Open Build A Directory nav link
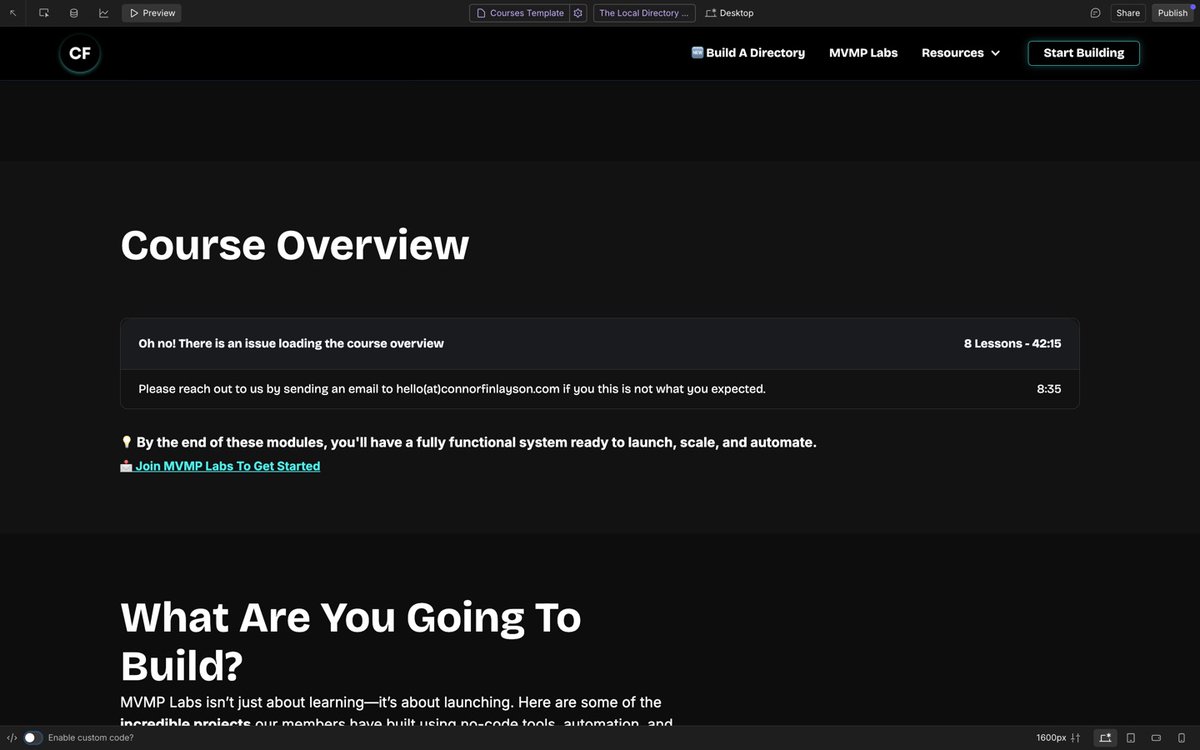The image size is (1200, 750). [x=748, y=53]
